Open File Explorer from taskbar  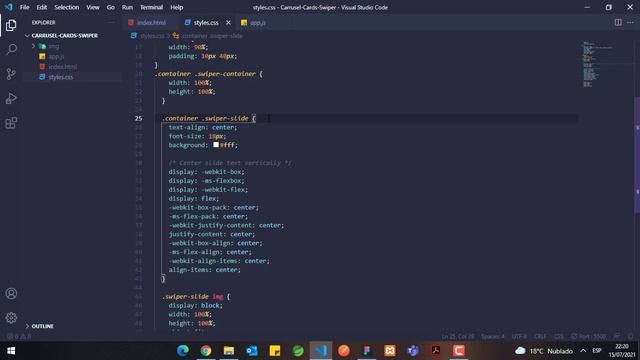click(229, 351)
